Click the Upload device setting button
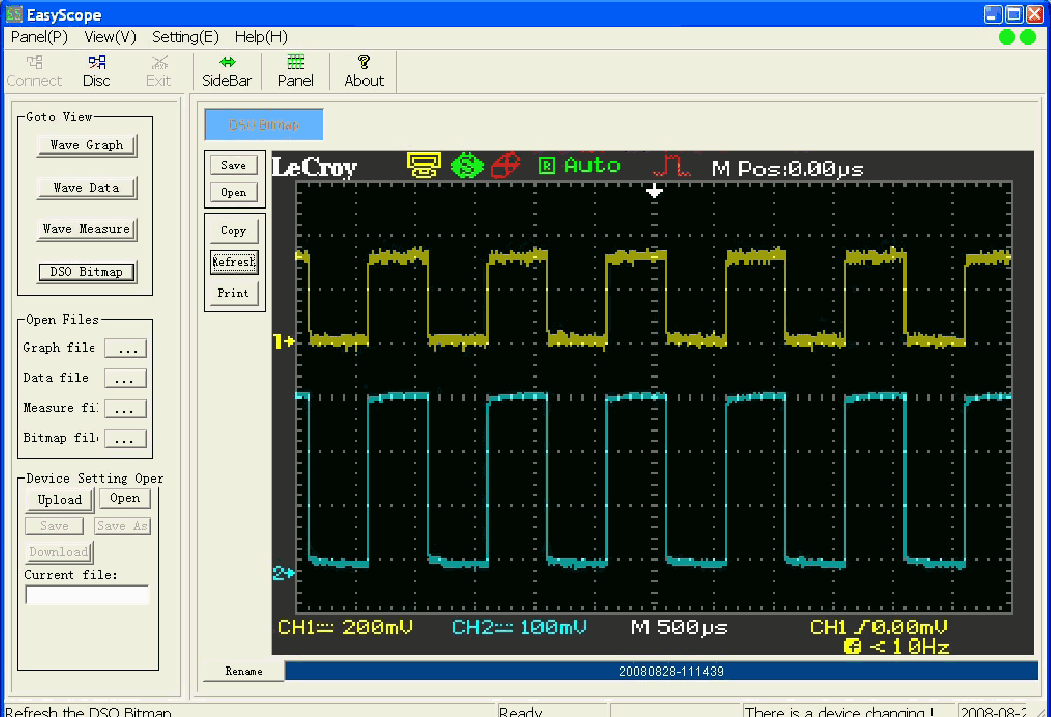 click(60, 499)
